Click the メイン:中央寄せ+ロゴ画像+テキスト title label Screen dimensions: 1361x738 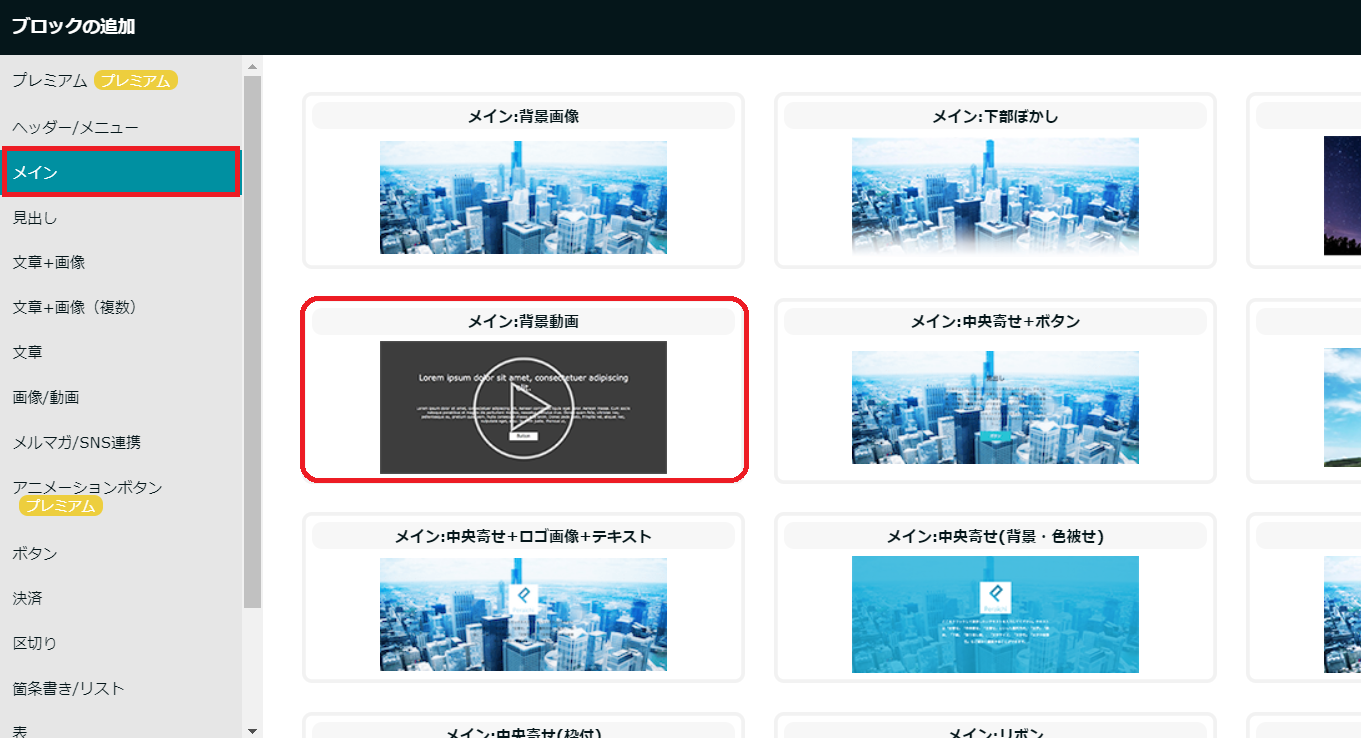523,537
